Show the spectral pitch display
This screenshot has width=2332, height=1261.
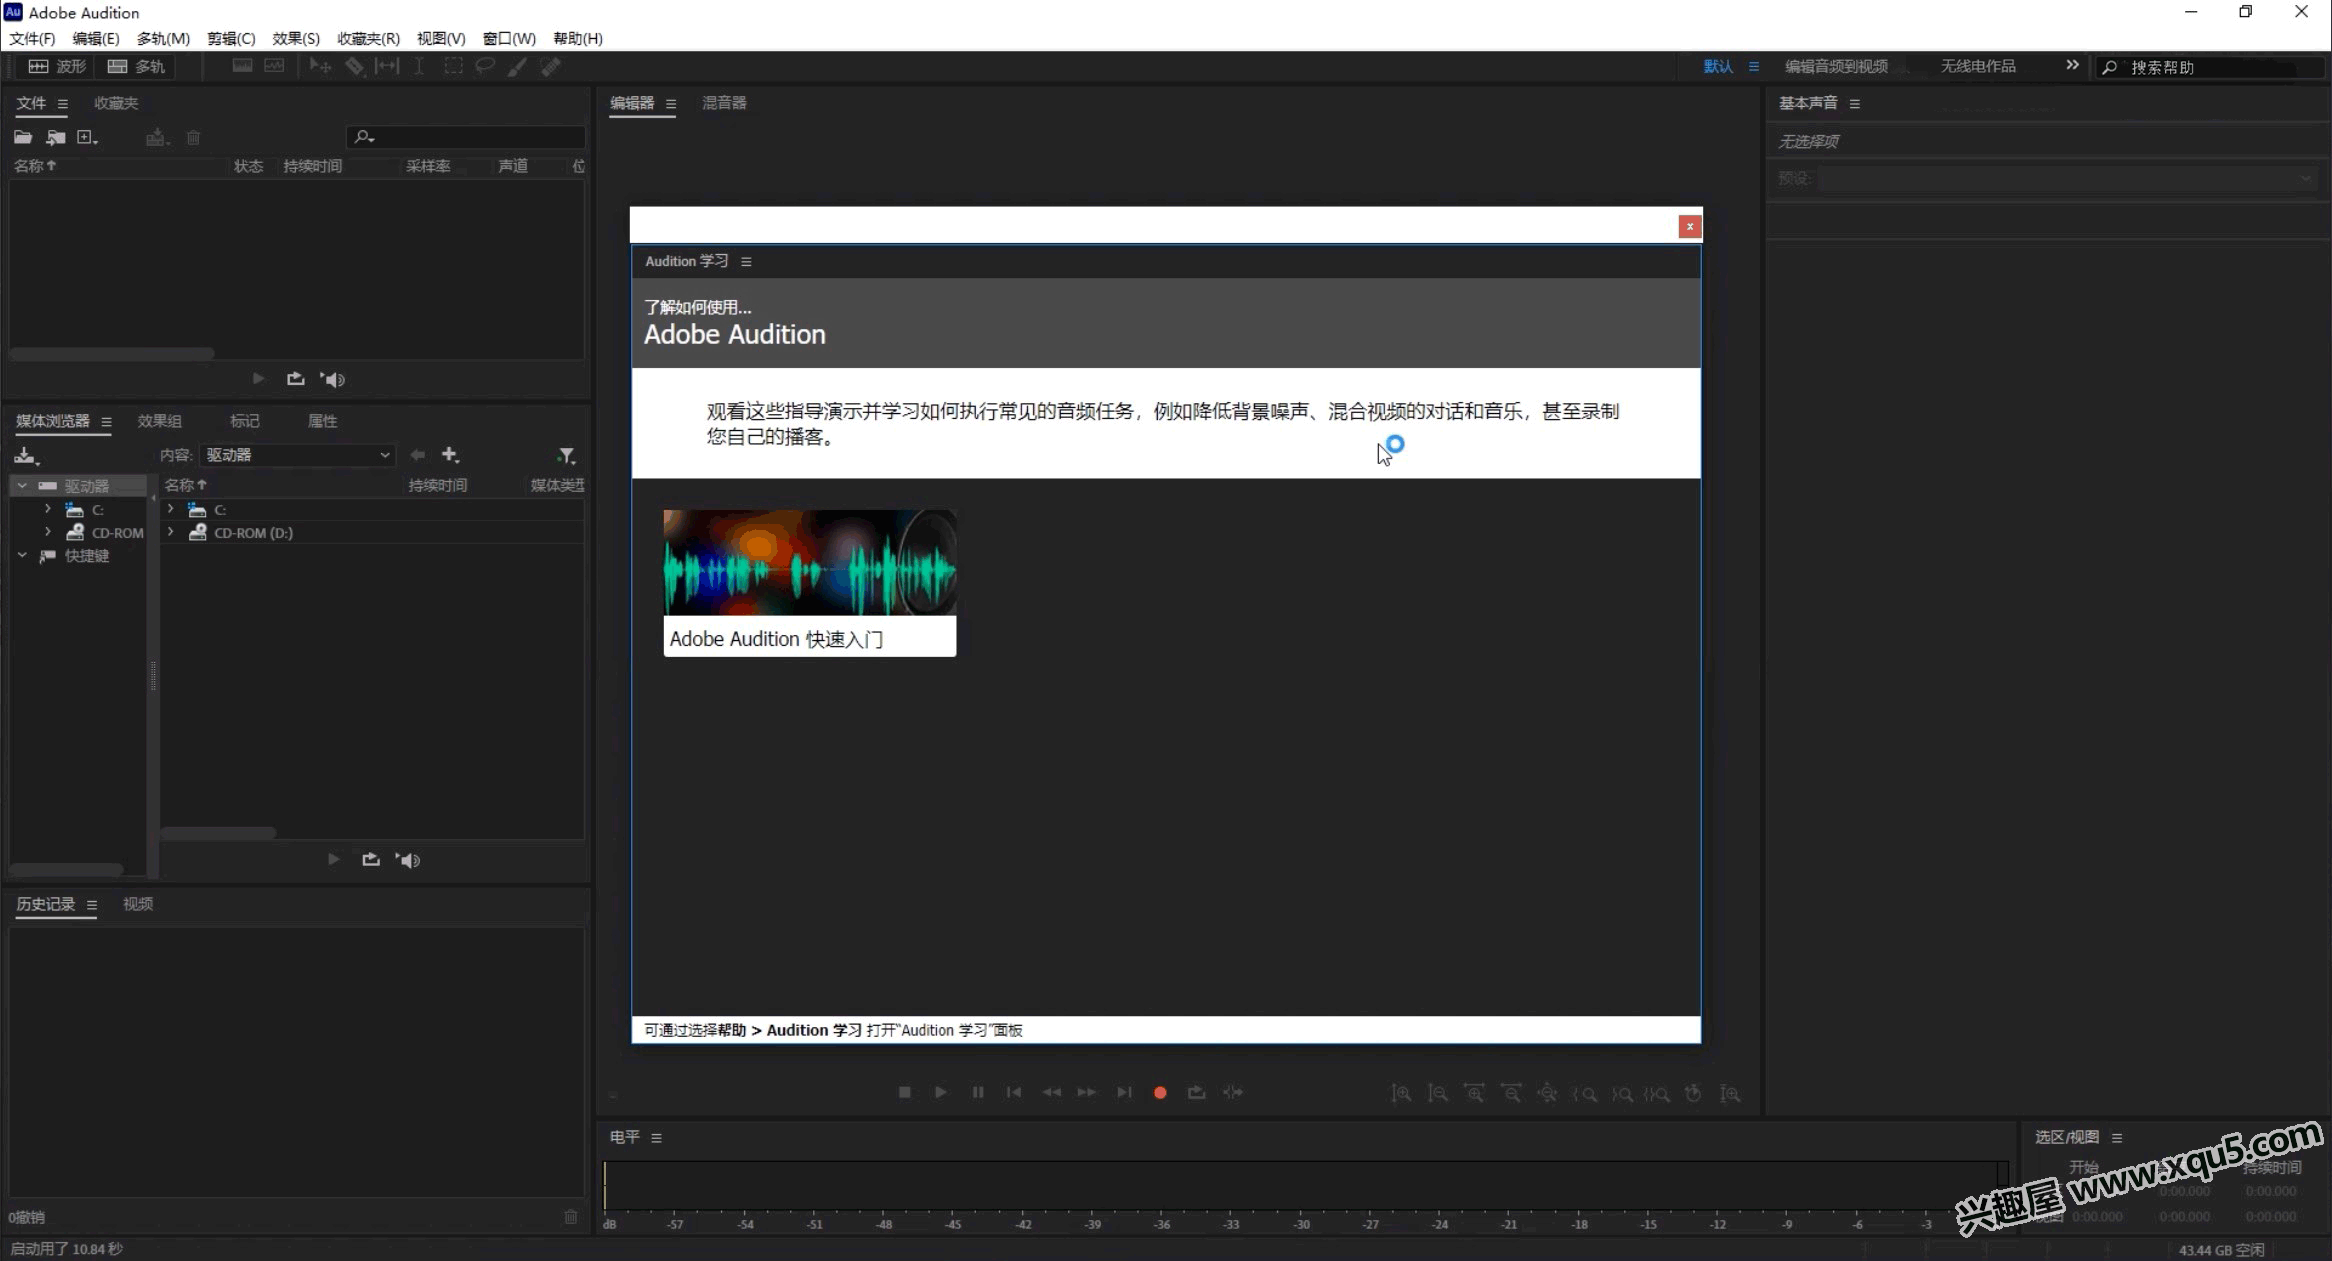[x=274, y=66]
